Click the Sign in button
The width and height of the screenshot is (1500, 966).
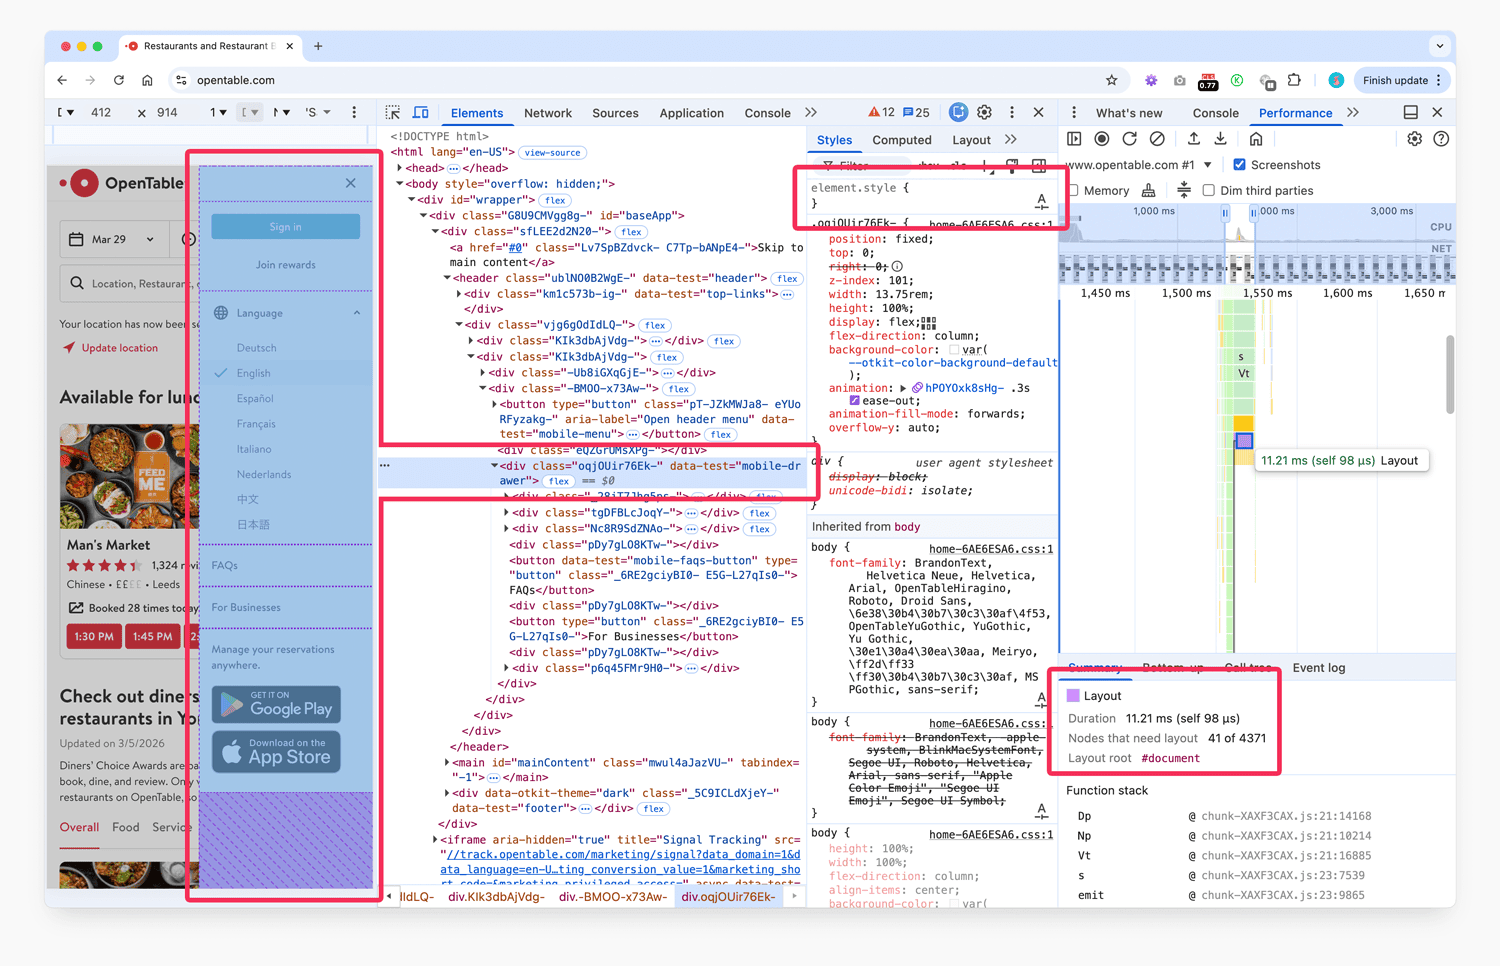tap(285, 227)
